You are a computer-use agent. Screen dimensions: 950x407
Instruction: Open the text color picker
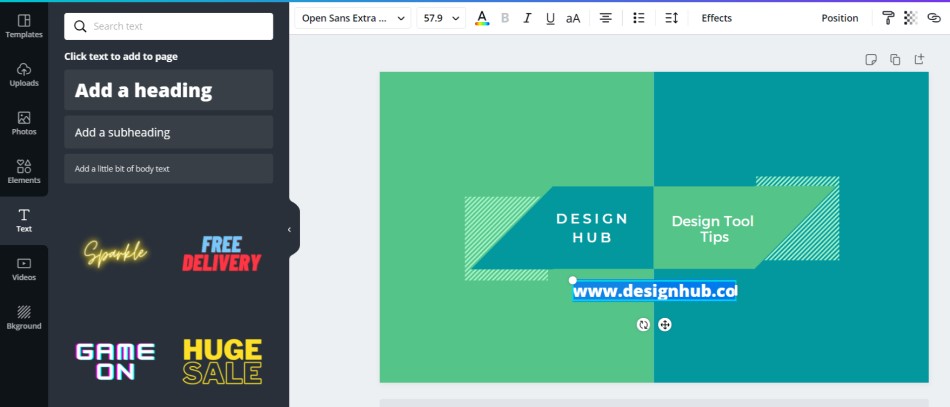coord(482,18)
